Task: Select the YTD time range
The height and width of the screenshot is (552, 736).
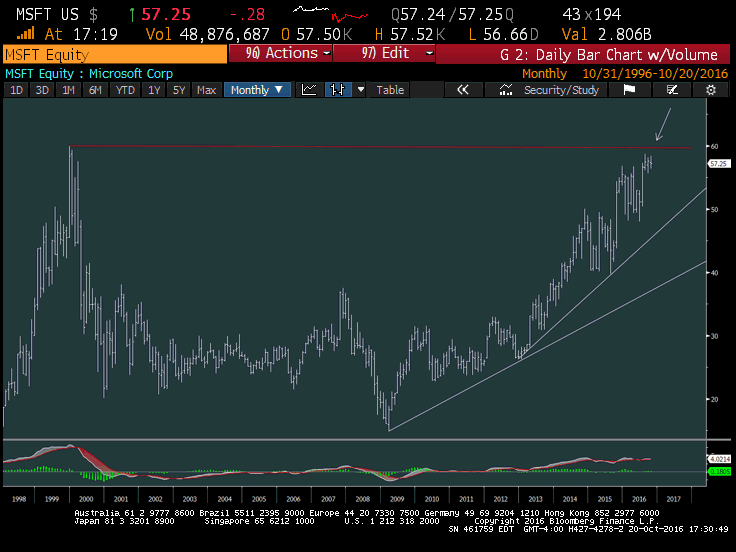Action: [x=125, y=90]
